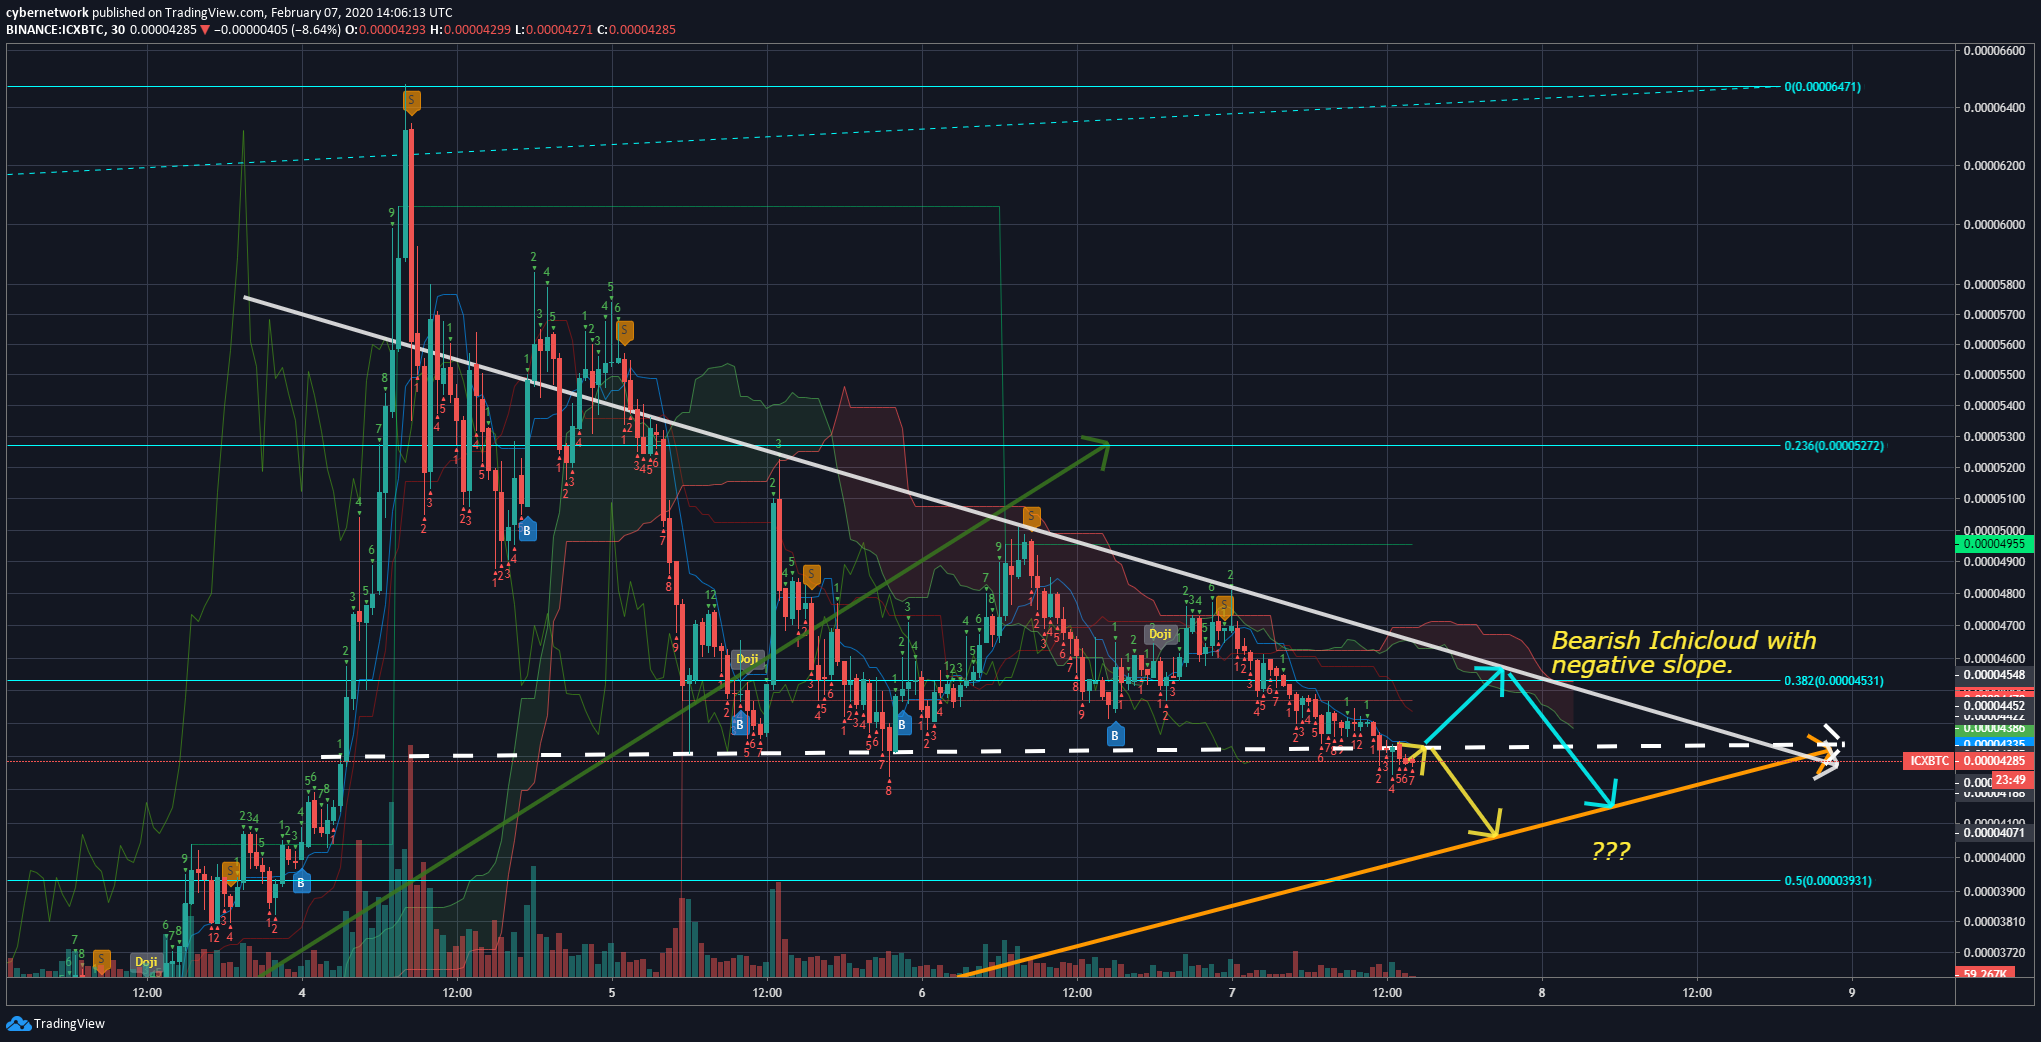
Task: Click the 59.267K volume label
Action: [1985, 973]
